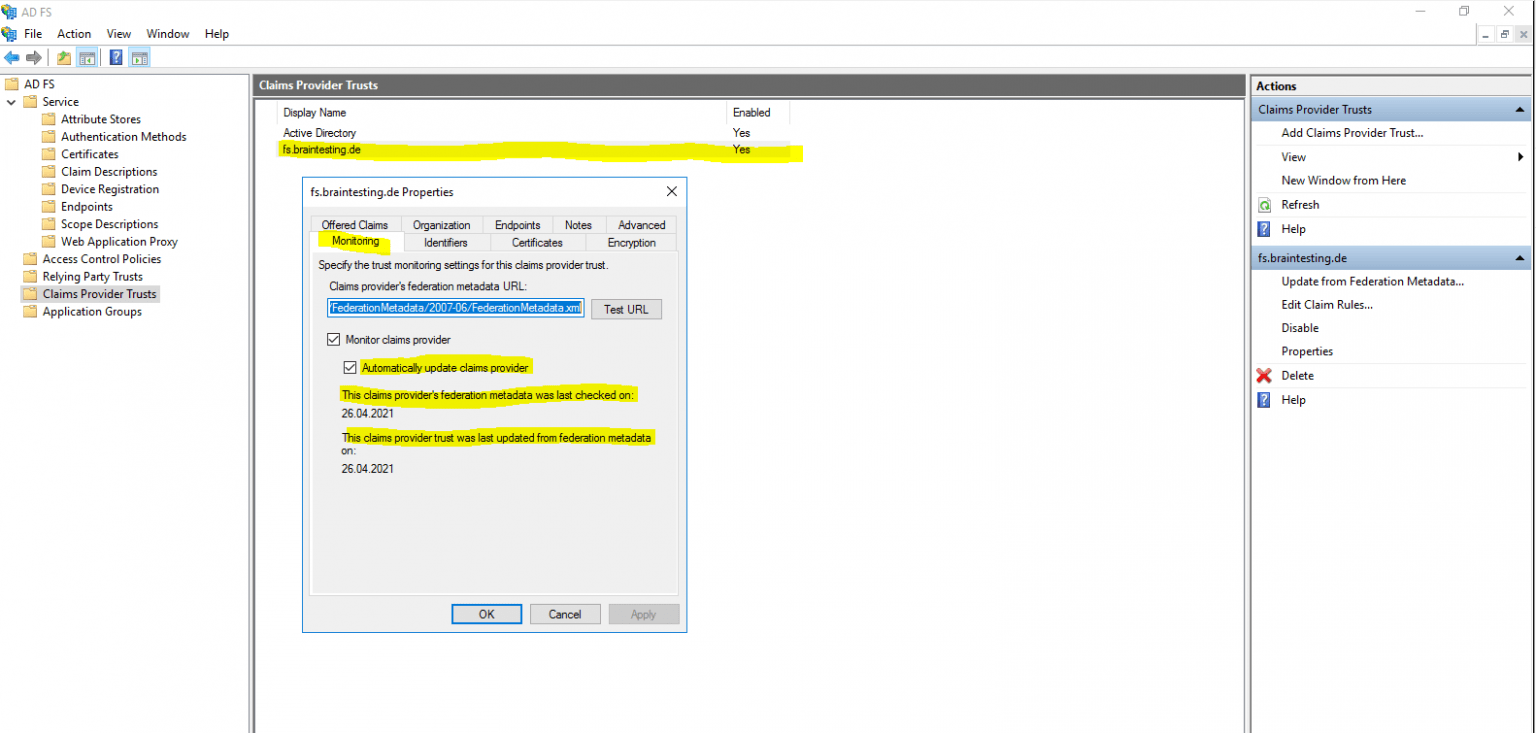Viewport: 1536px width, 733px height.
Task: Open the View submenu in Actions
Action: click(x=1293, y=156)
